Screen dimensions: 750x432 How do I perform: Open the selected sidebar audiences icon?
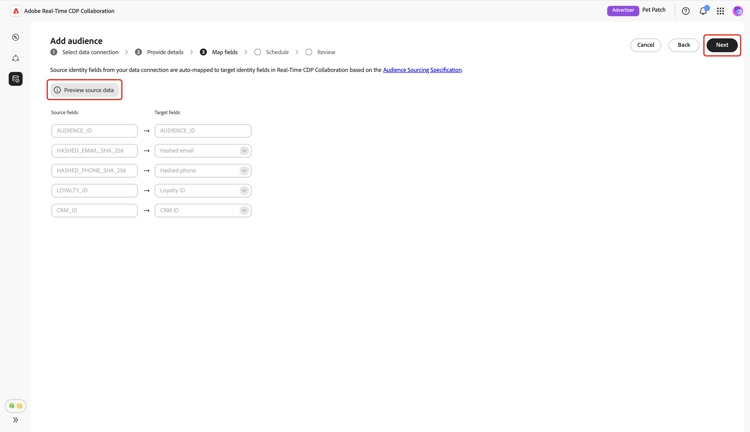16,79
